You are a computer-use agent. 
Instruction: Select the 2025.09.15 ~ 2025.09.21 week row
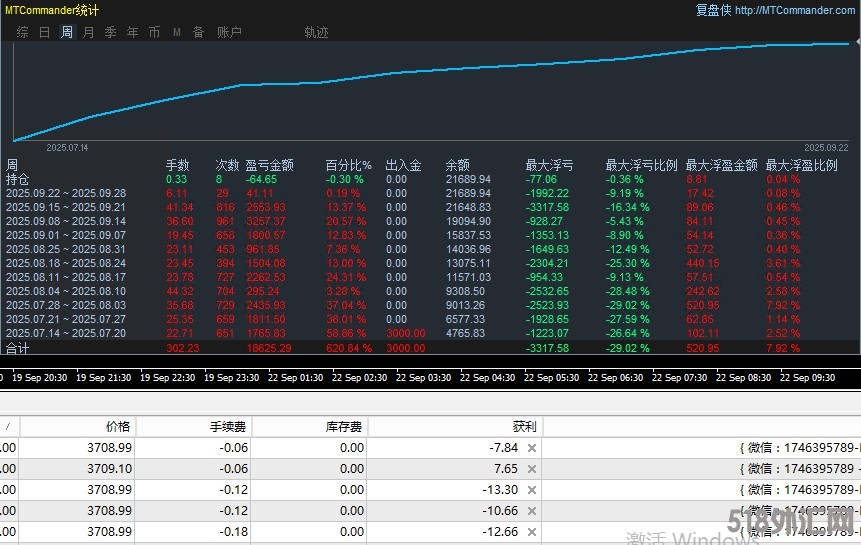click(66, 207)
